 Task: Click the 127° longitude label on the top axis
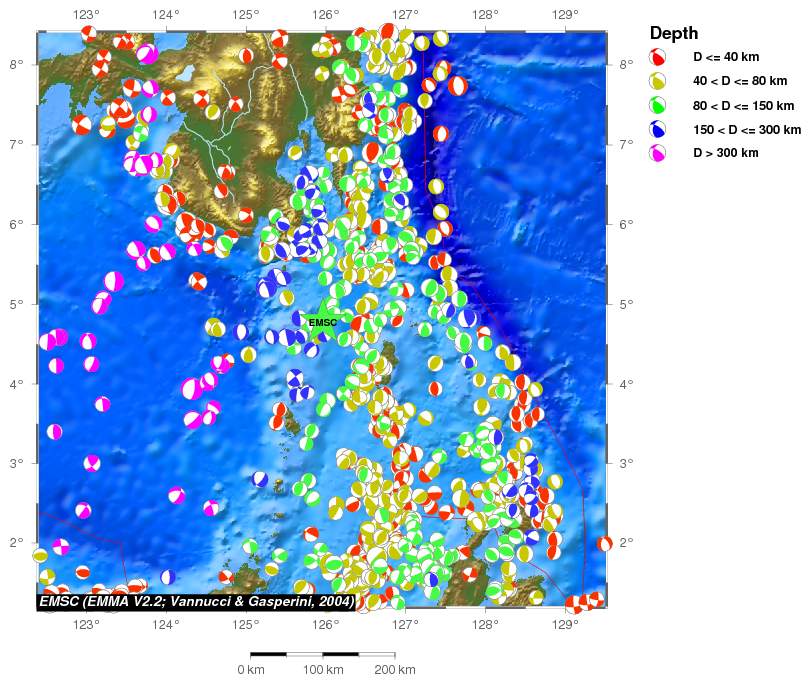pyautogui.click(x=405, y=14)
